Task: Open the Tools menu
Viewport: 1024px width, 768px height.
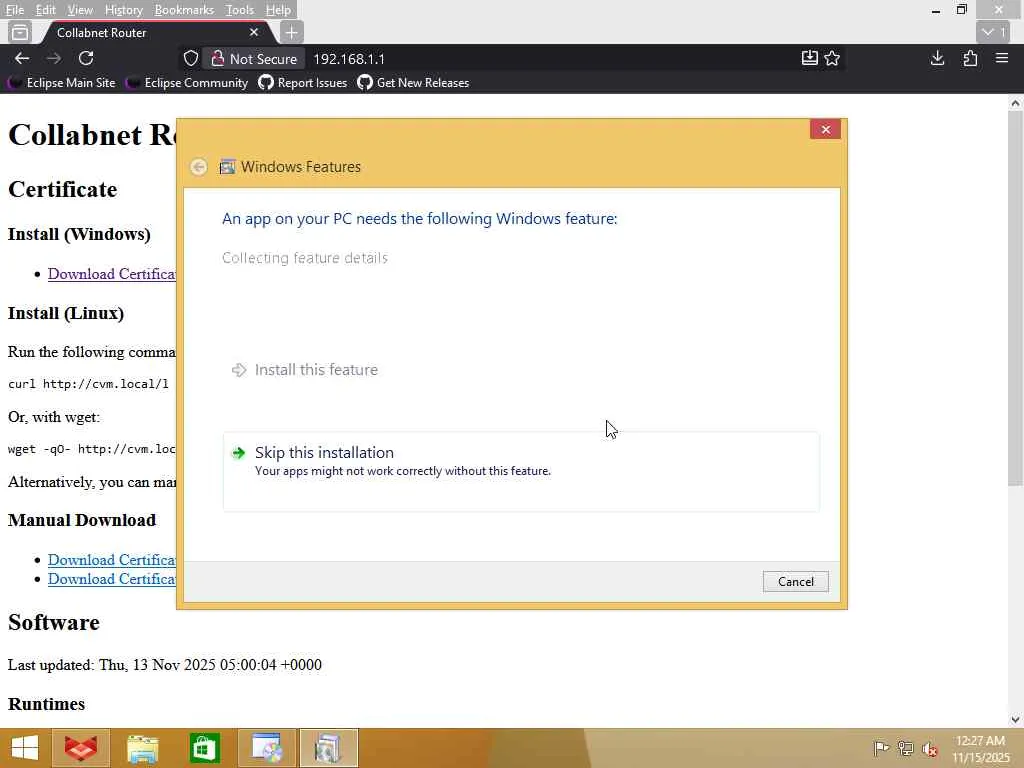Action: tap(240, 10)
